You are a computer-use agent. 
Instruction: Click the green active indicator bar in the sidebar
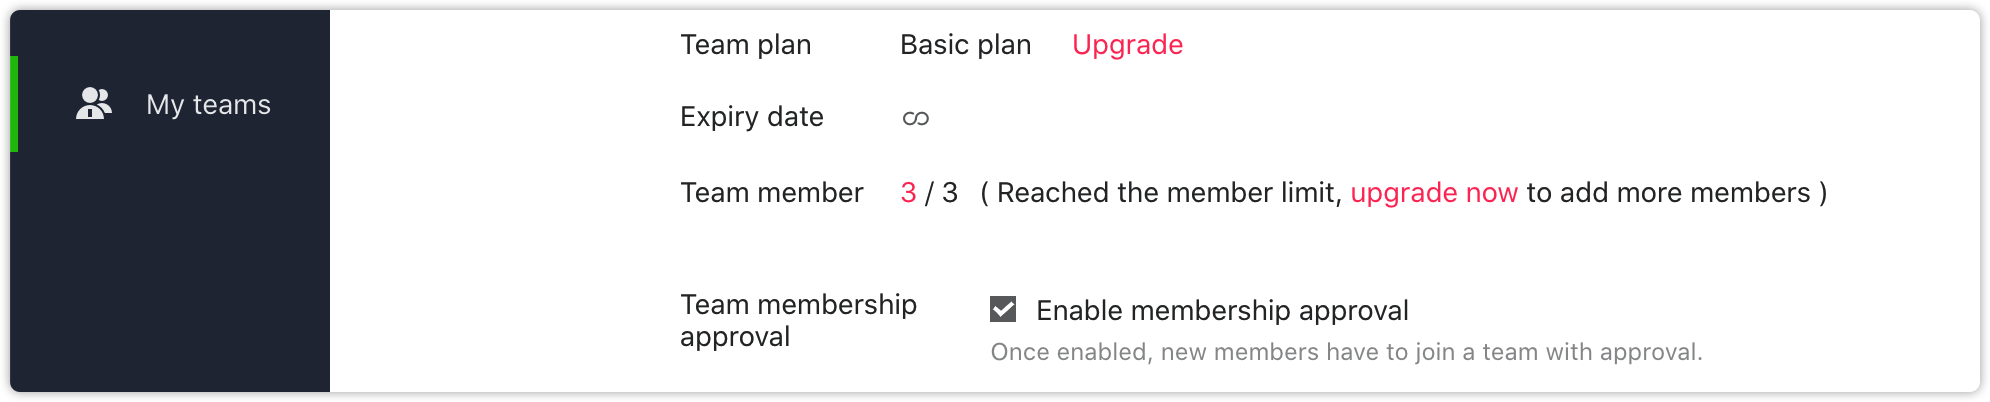coord(14,104)
